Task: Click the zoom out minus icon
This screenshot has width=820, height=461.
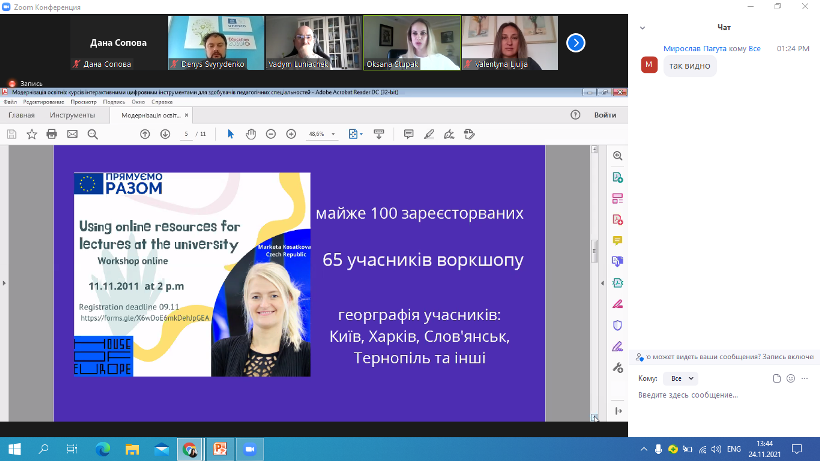Action: pos(271,133)
